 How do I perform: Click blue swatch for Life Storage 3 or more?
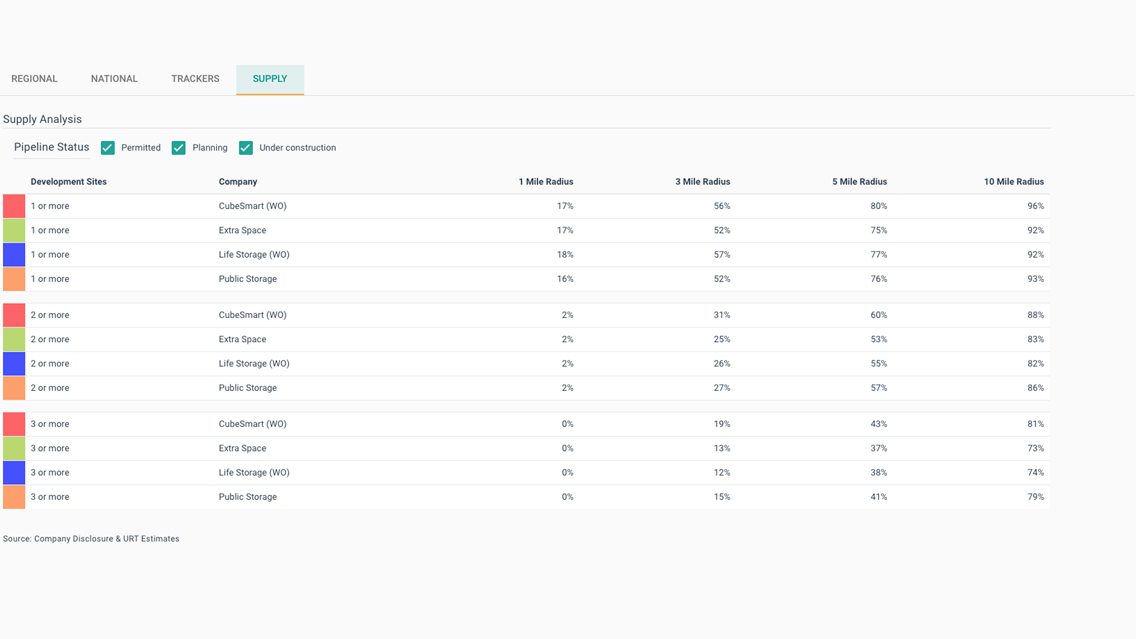coord(14,472)
